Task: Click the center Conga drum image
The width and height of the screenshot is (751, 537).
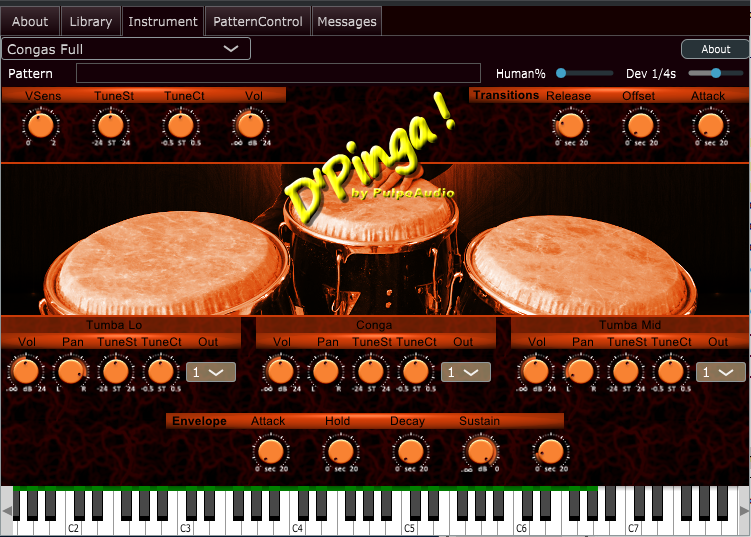Action: [x=371, y=244]
